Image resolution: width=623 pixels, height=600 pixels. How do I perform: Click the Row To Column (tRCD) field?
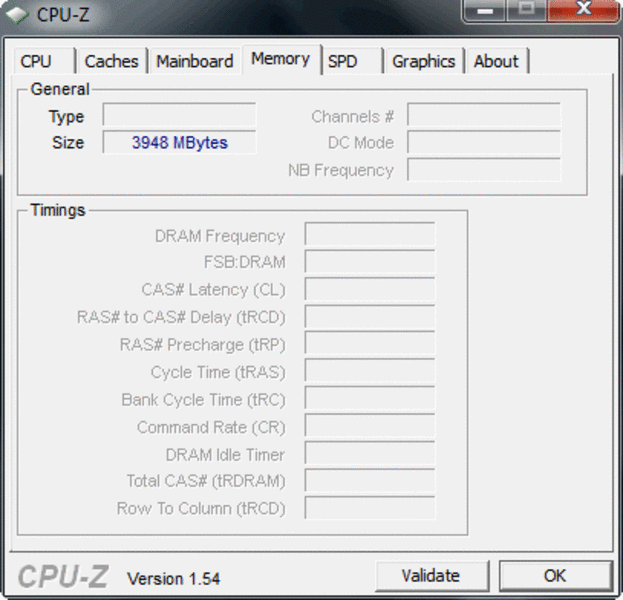tap(370, 508)
